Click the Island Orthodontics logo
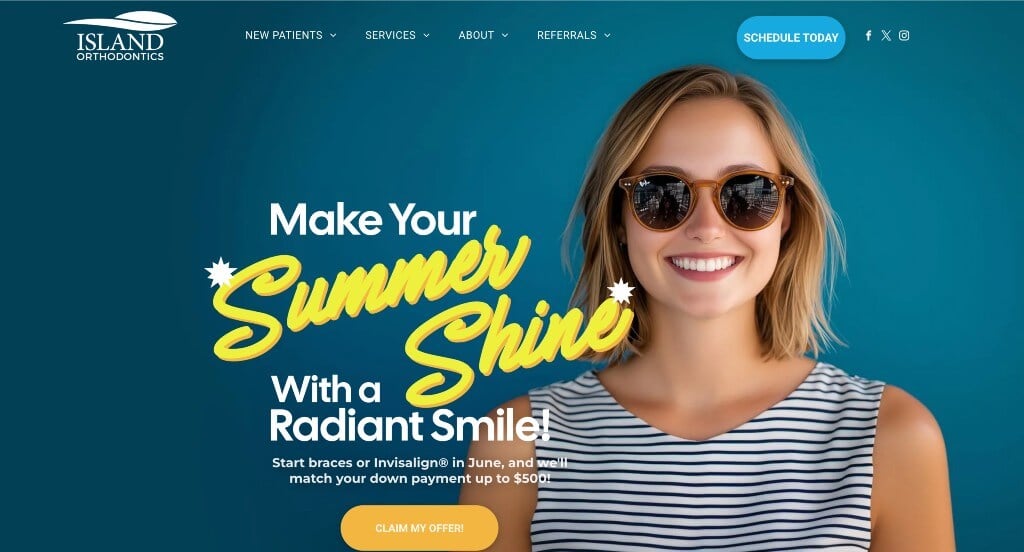 click(120, 36)
